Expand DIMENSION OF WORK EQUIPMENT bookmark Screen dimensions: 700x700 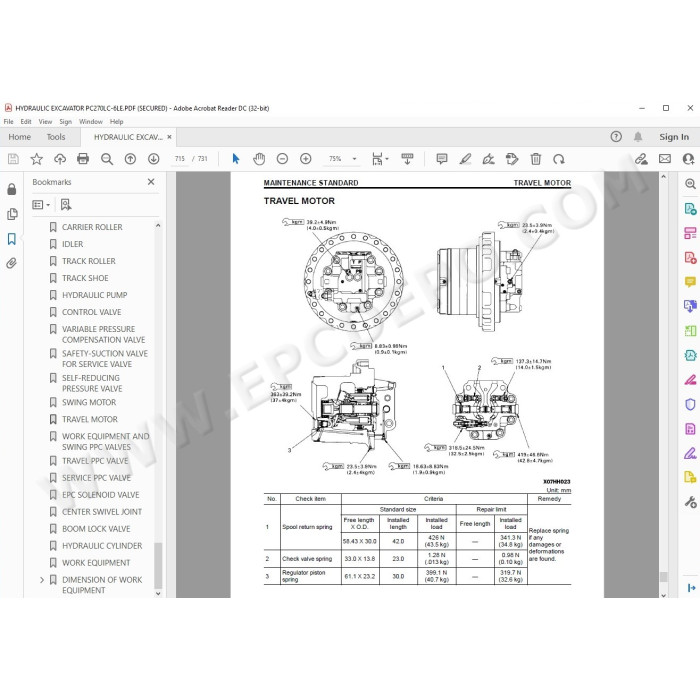point(42,580)
